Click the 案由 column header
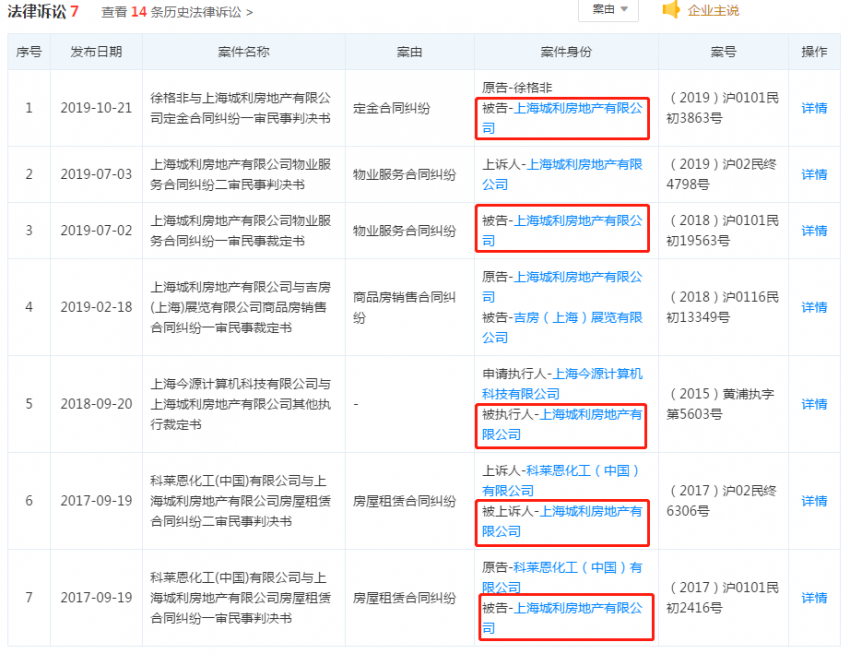This screenshot has height=654, width=850. (409, 52)
